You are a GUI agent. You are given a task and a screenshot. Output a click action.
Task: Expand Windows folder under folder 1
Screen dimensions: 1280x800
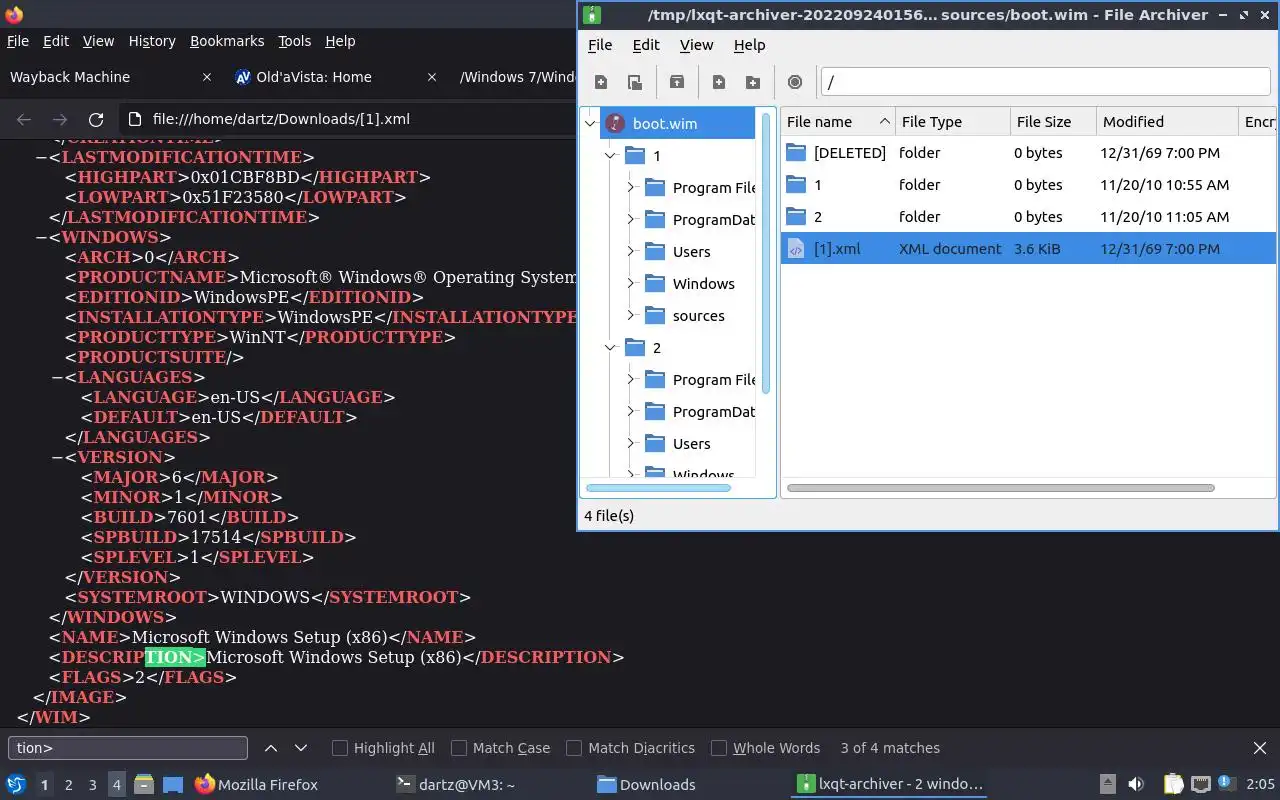(x=631, y=284)
